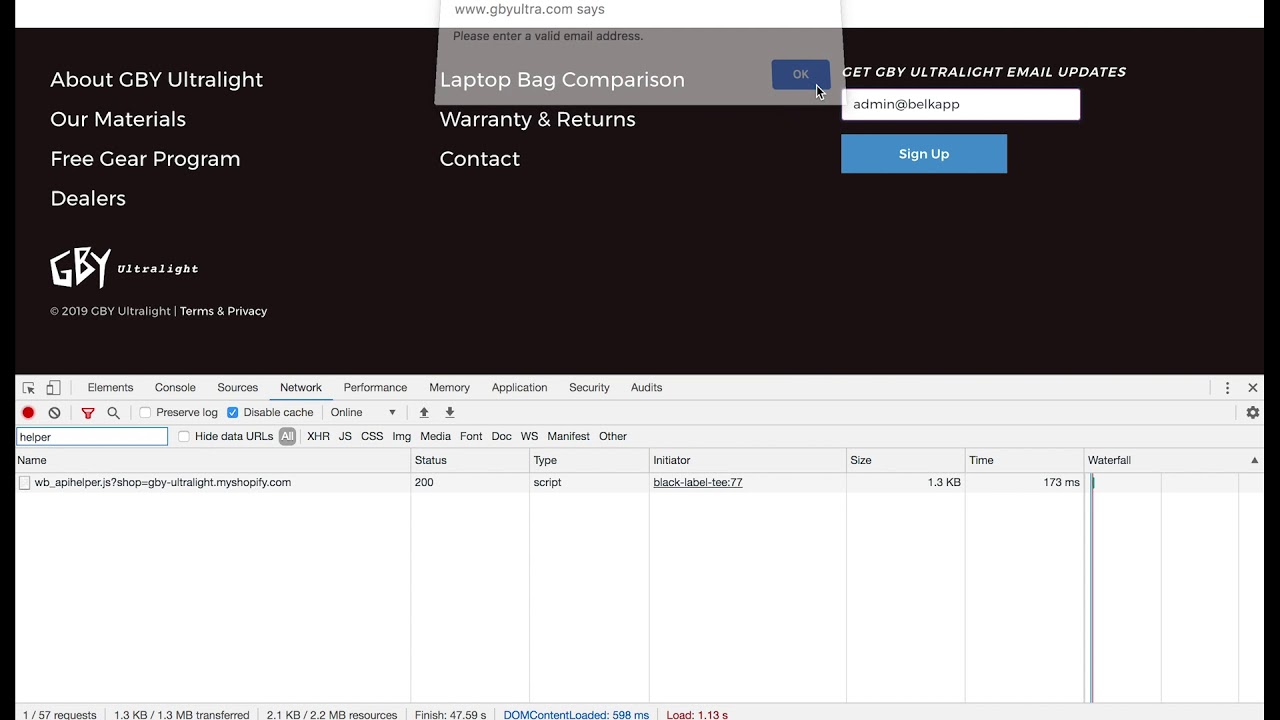
Task: Toggle the device toolbar icon
Action: 53,388
